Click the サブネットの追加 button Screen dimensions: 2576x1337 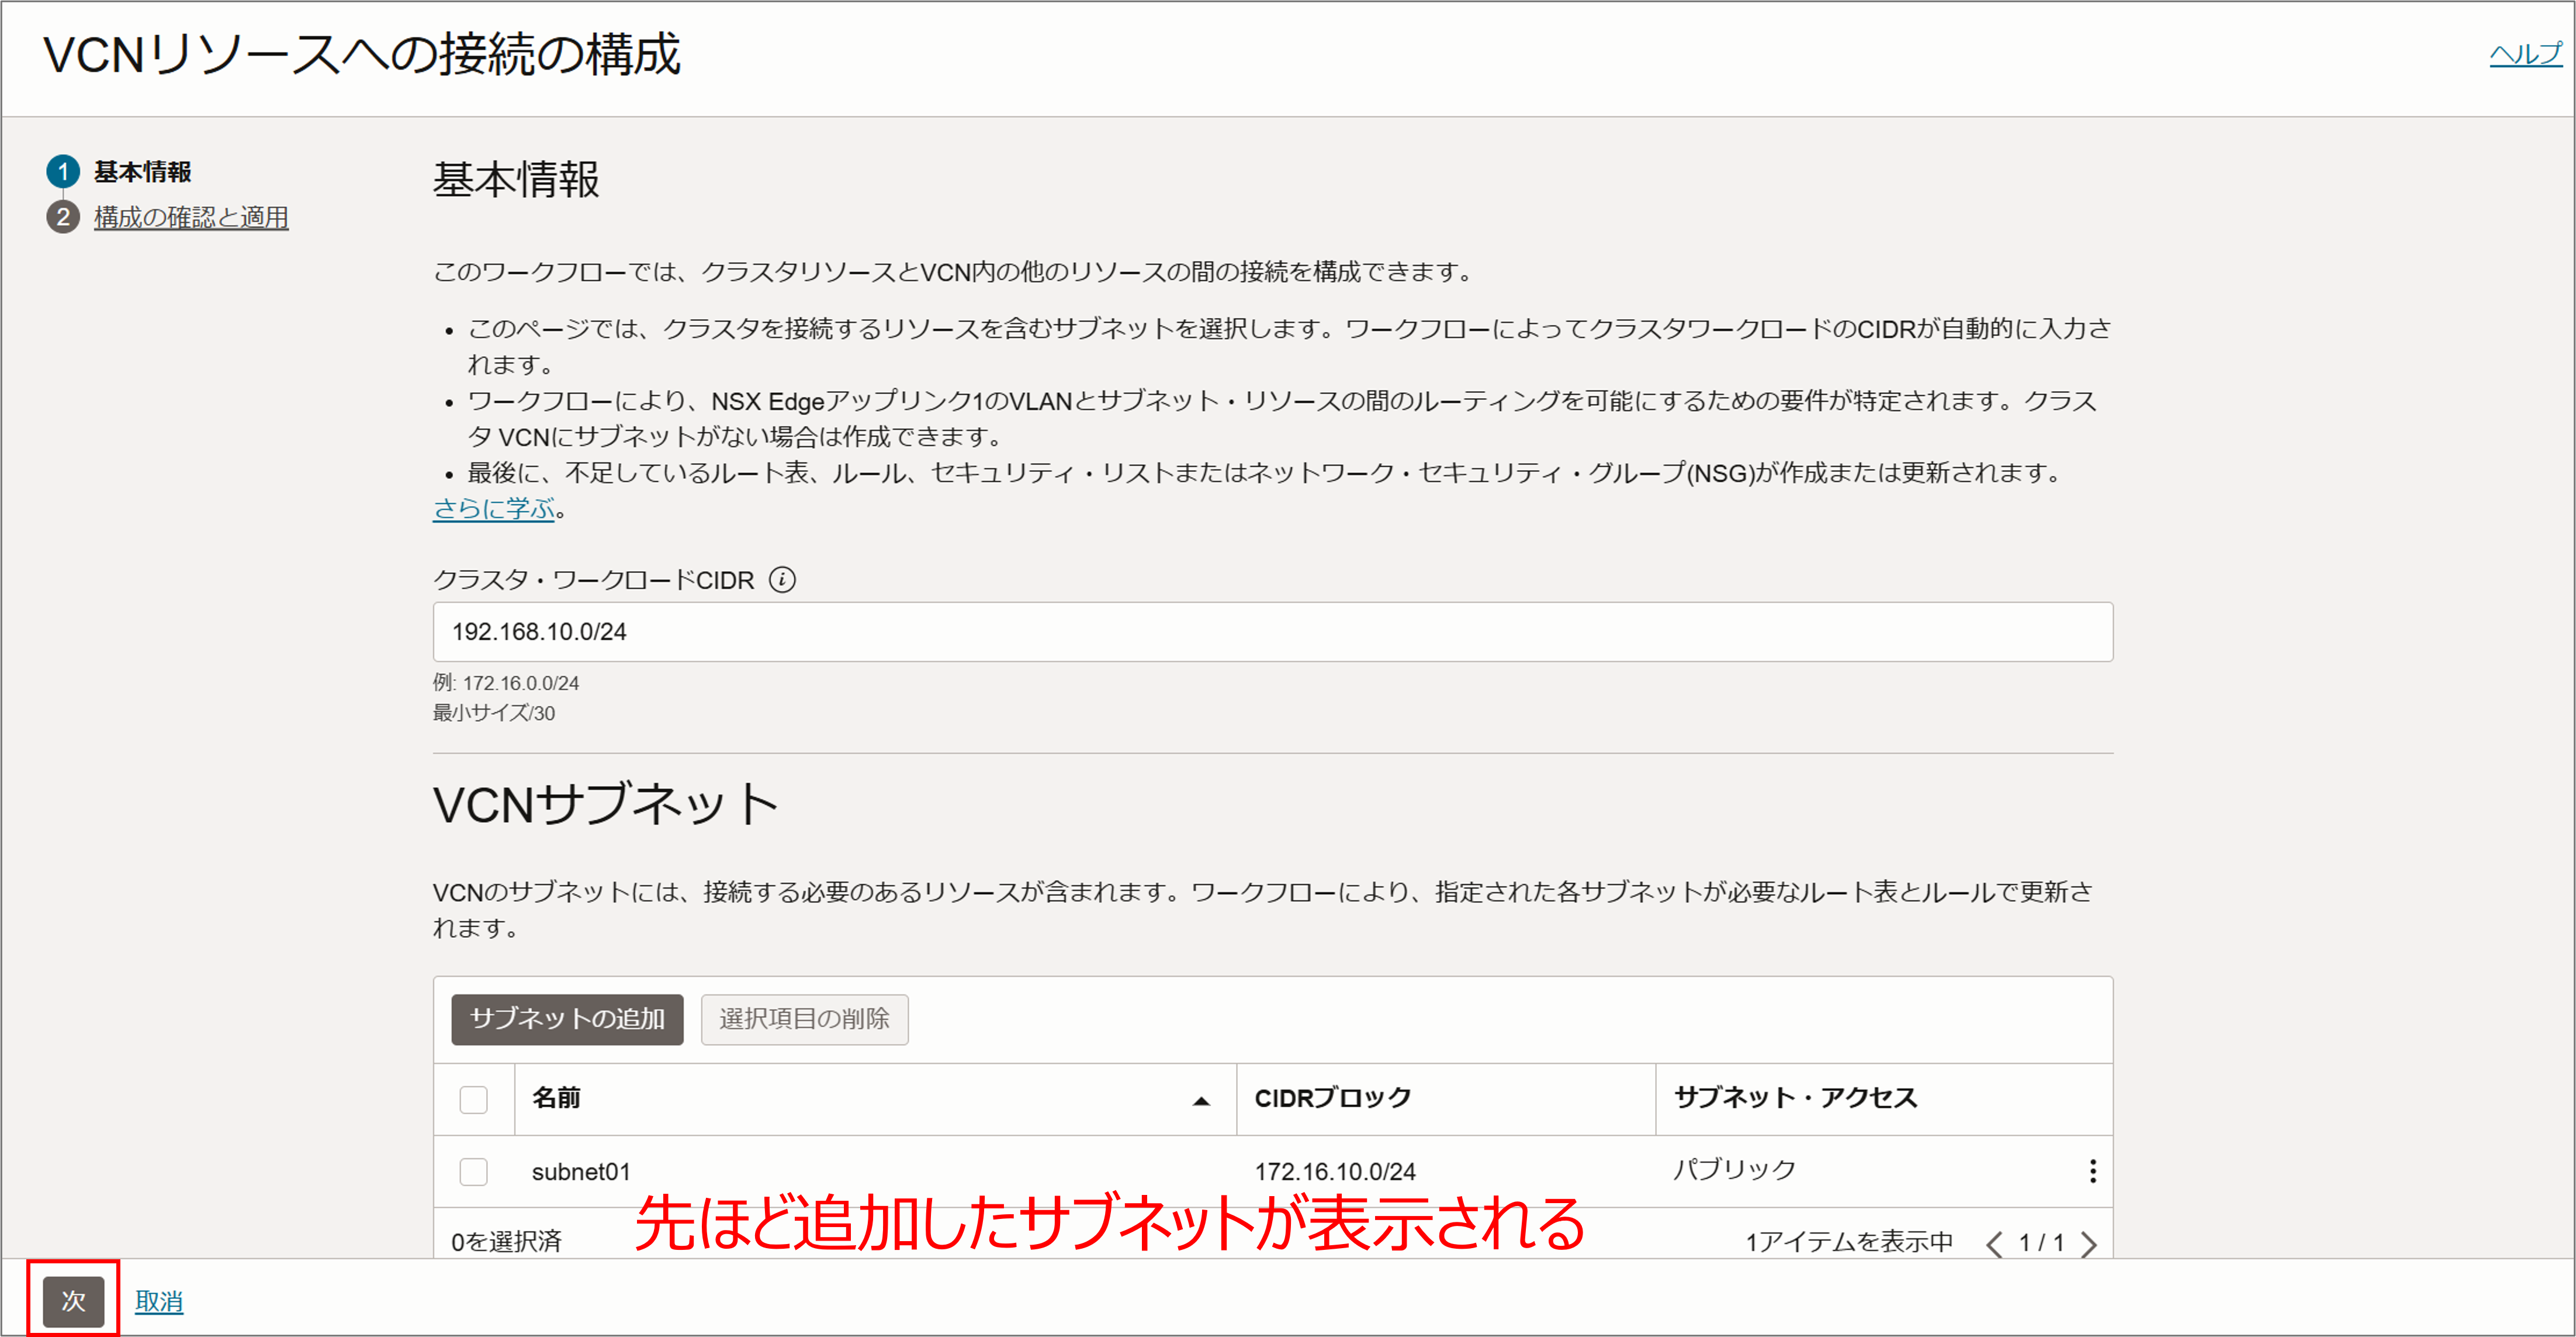(x=567, y=1019)
